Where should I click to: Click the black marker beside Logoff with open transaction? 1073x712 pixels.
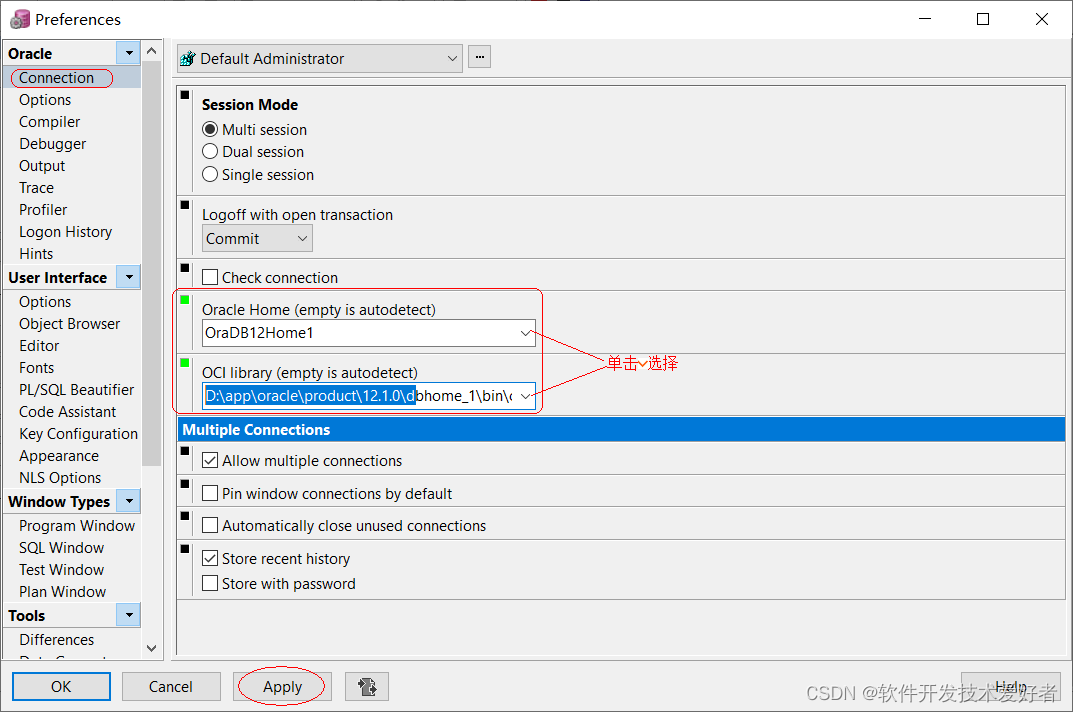185,205
